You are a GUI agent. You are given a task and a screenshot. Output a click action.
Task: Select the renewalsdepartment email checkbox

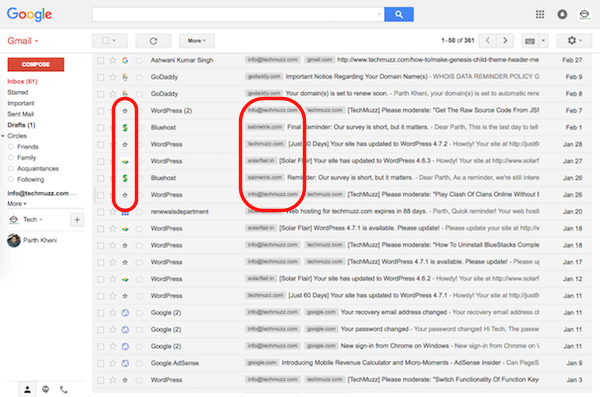(x=101, y=212)
